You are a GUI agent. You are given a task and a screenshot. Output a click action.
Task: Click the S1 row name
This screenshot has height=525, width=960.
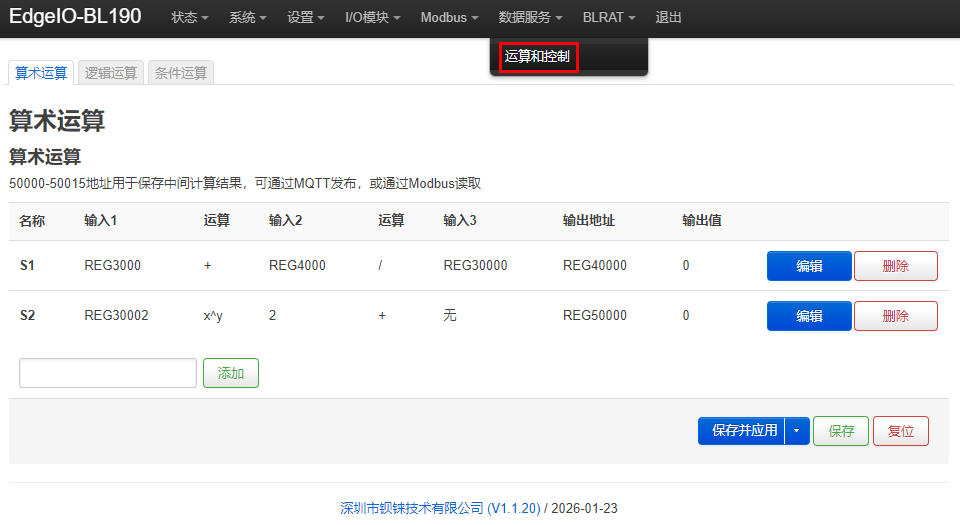pyautogui.click(x=28, y=266)
